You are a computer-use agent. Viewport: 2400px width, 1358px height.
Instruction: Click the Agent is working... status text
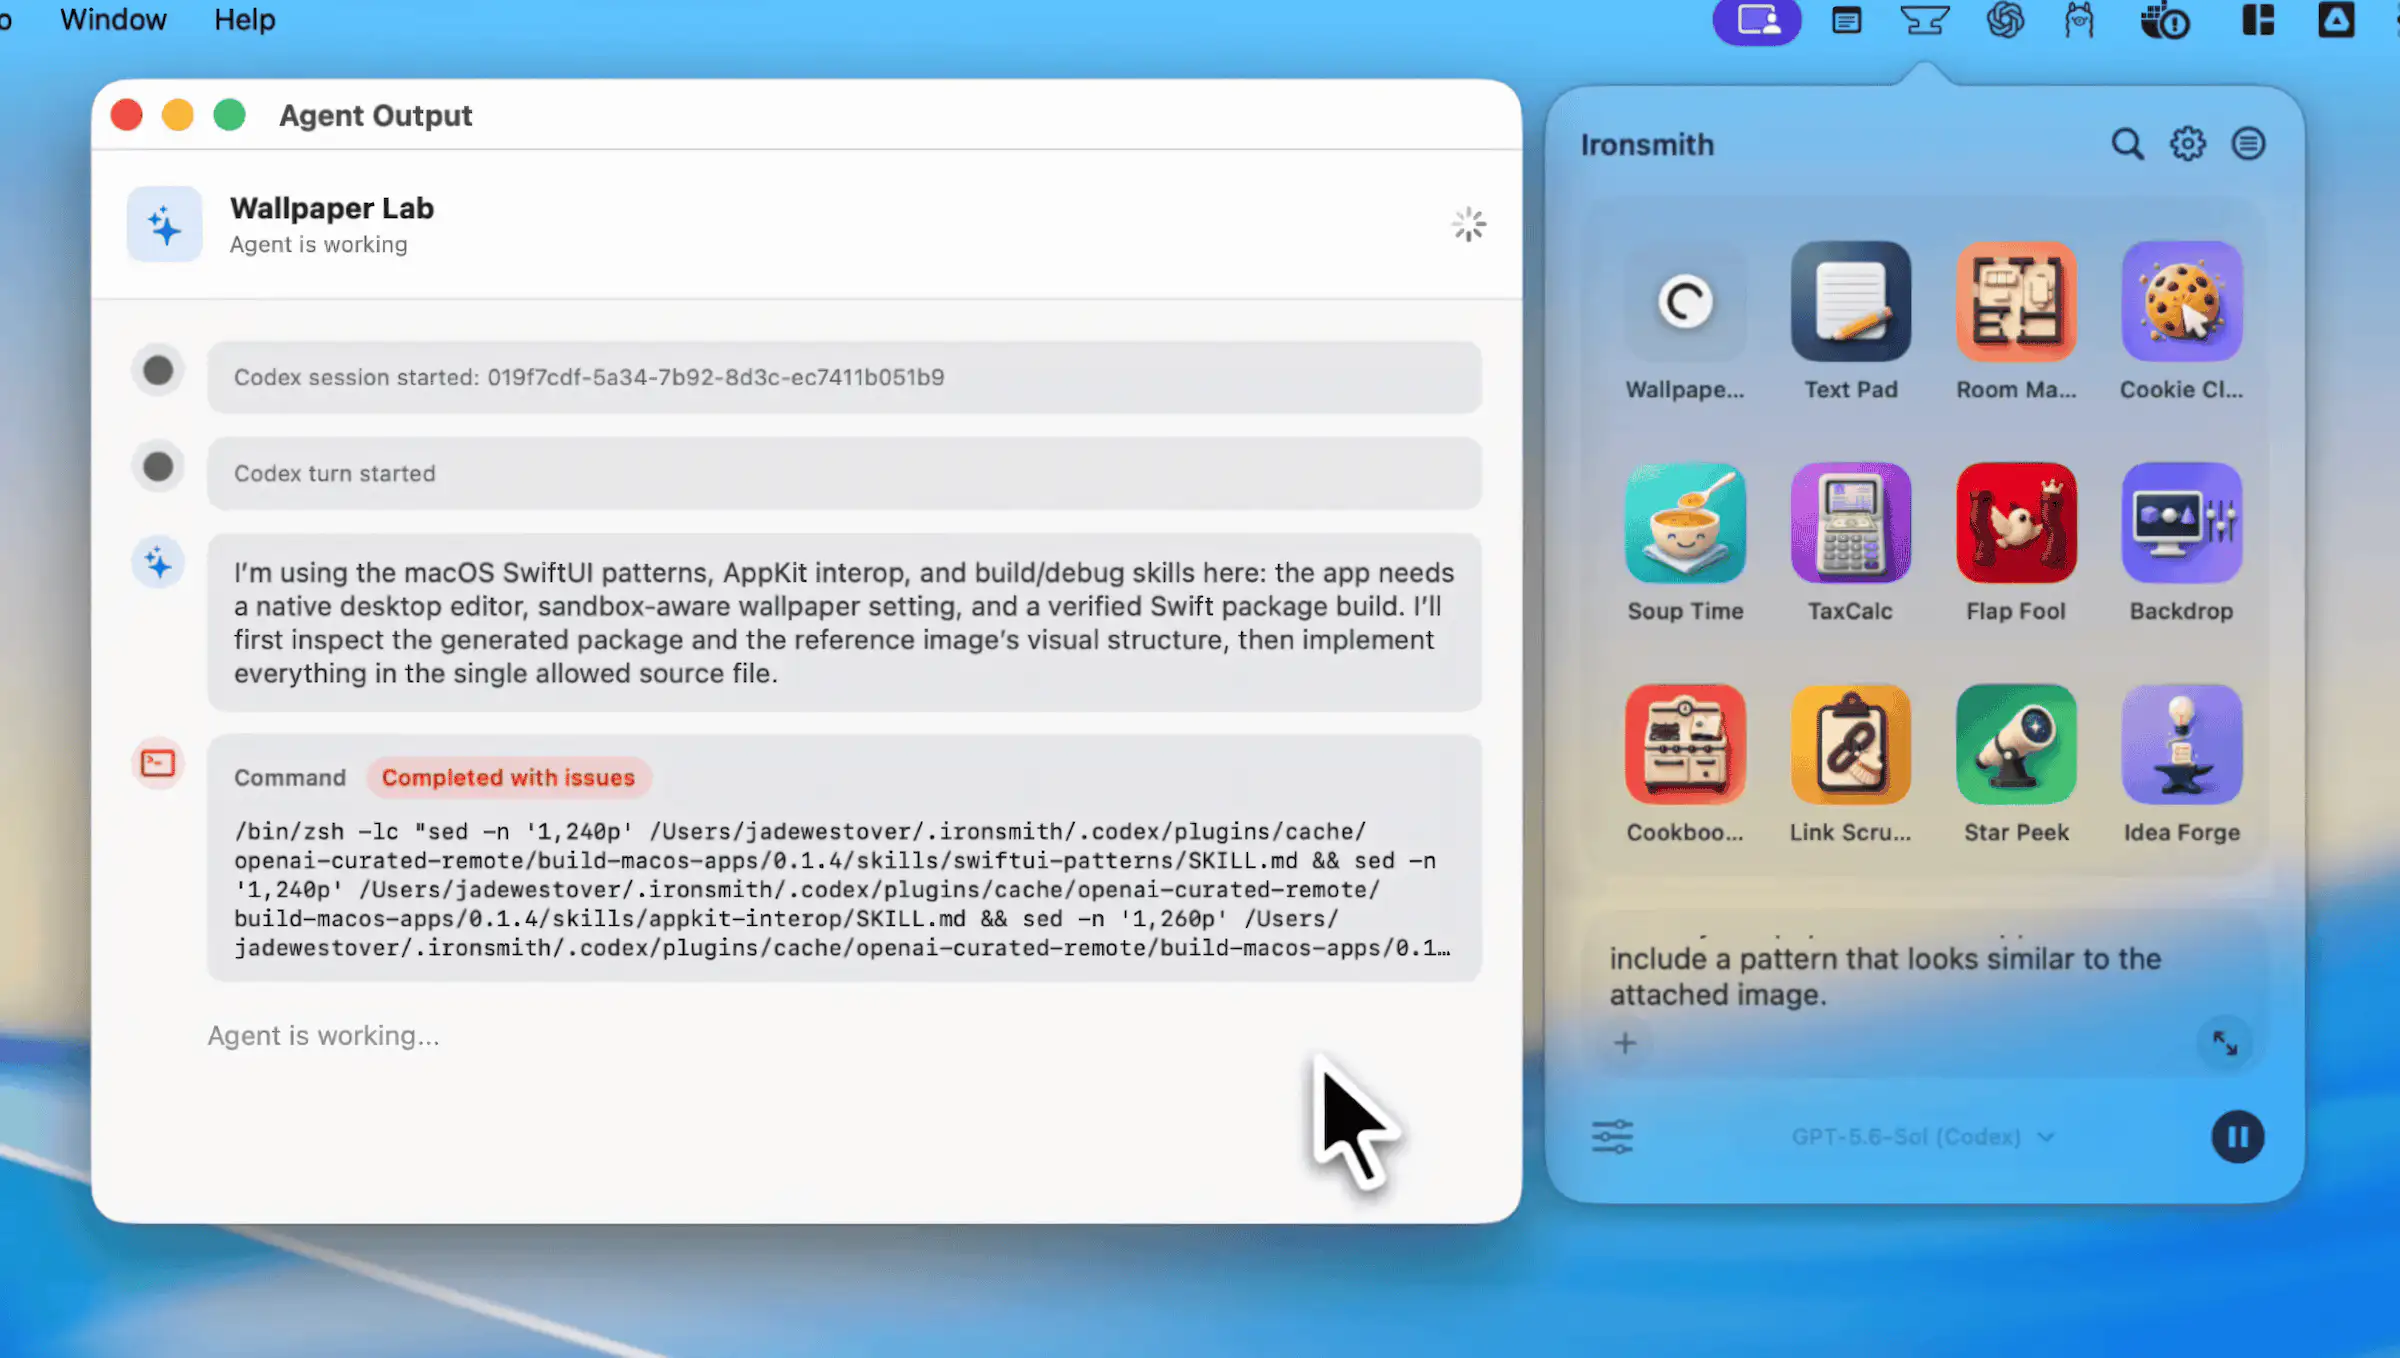(324, 1036)
